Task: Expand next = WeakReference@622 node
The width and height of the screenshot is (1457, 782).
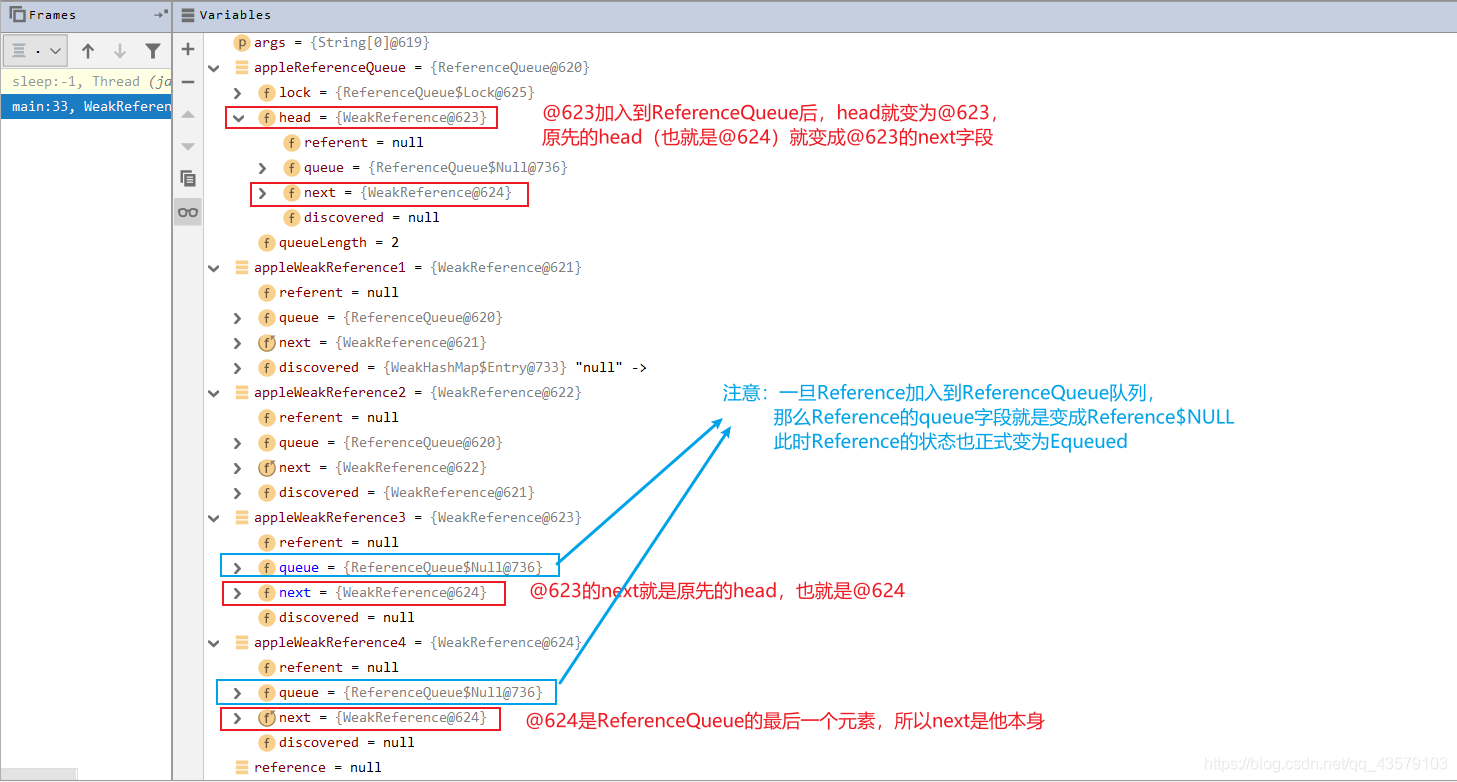Action: click(238, 468)
